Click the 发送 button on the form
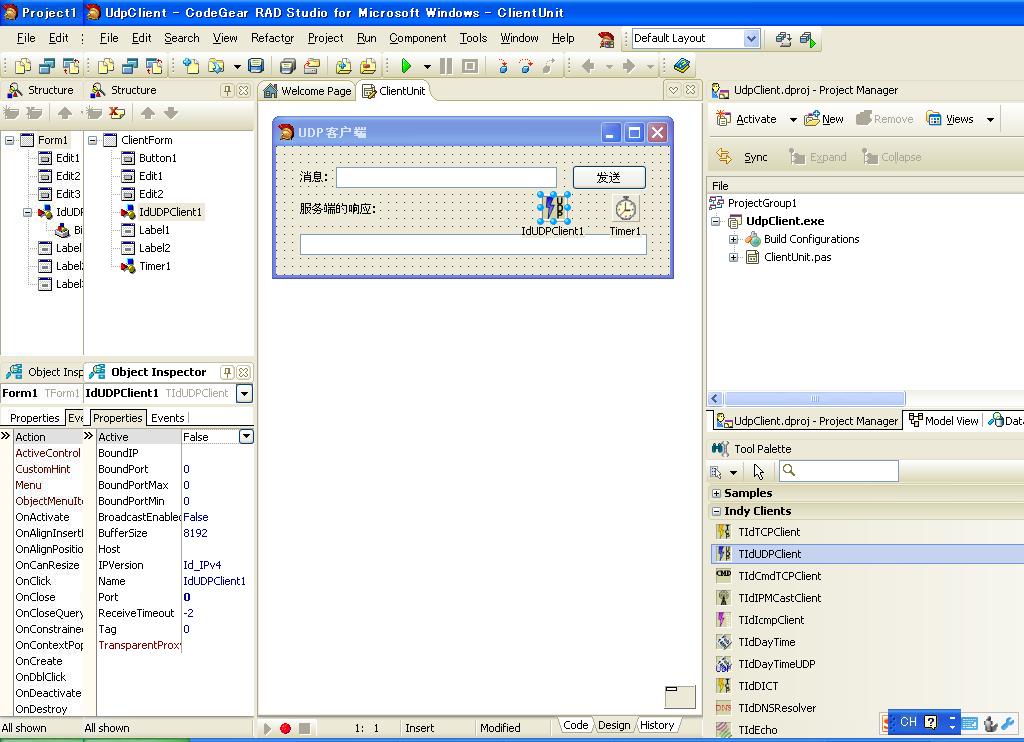 coord(609,177)
